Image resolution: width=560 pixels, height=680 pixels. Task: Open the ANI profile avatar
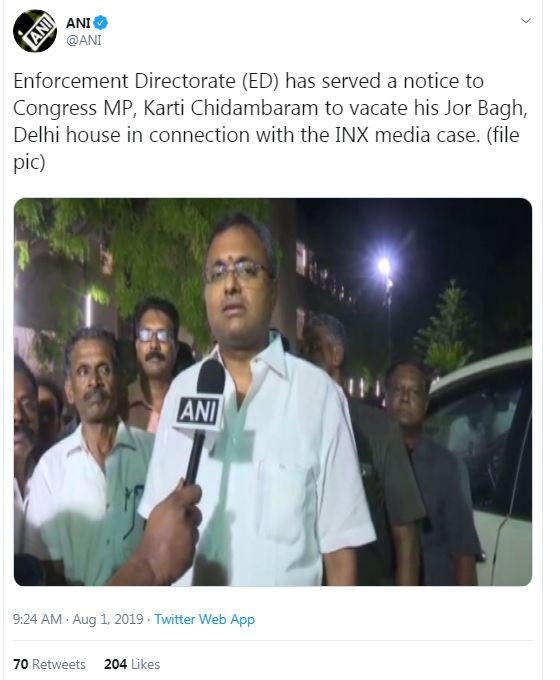click(x=35, y=31)
